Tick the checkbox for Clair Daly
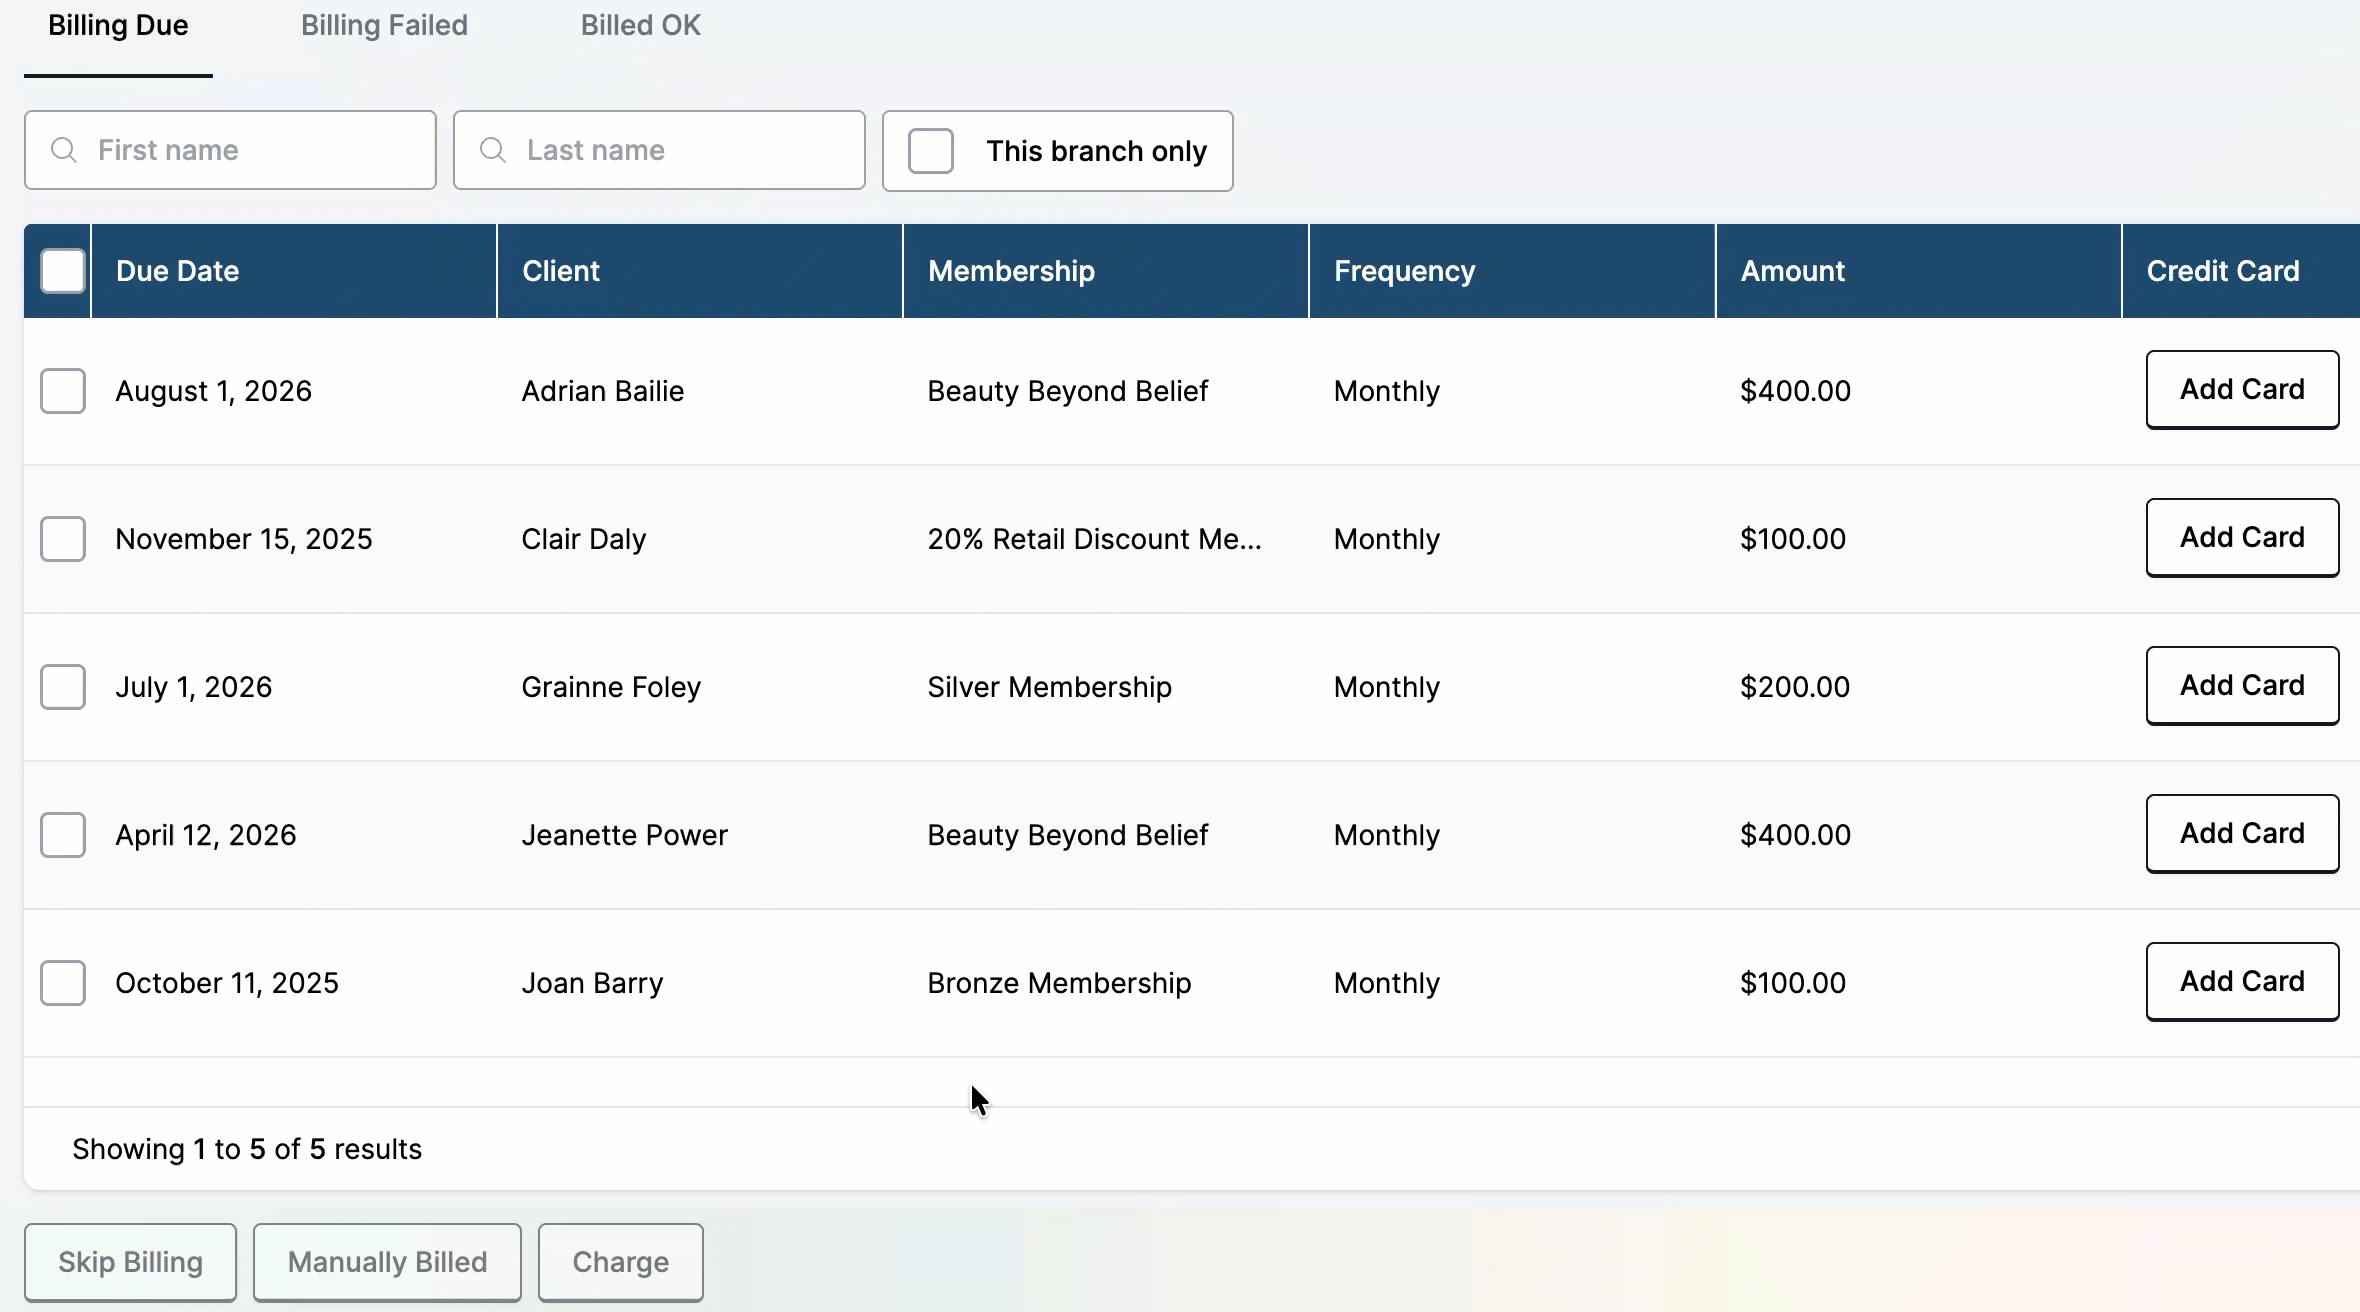 tap(63, 539)
